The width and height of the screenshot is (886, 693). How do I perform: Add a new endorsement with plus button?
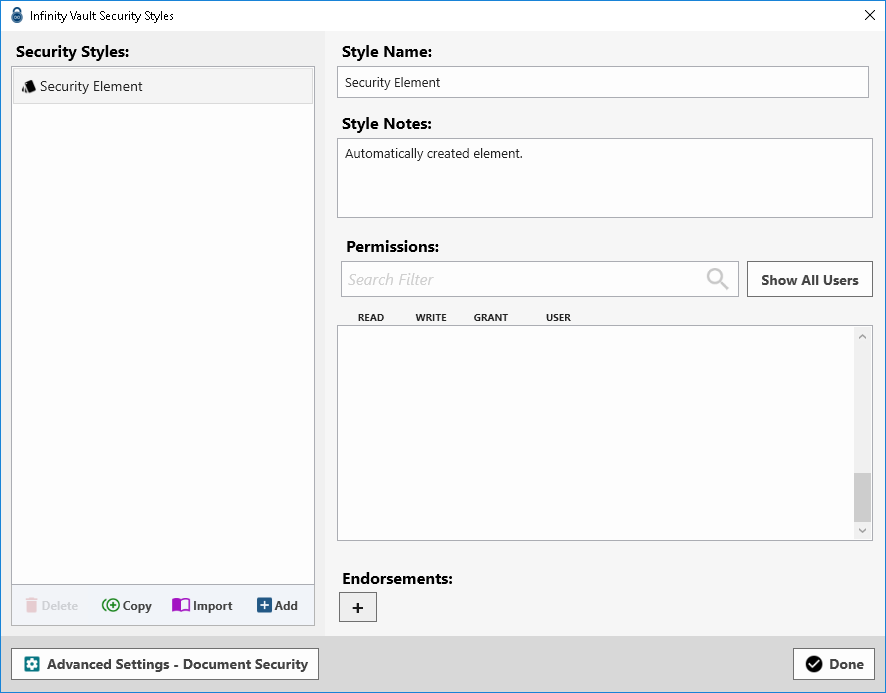(x=358, y=607)
